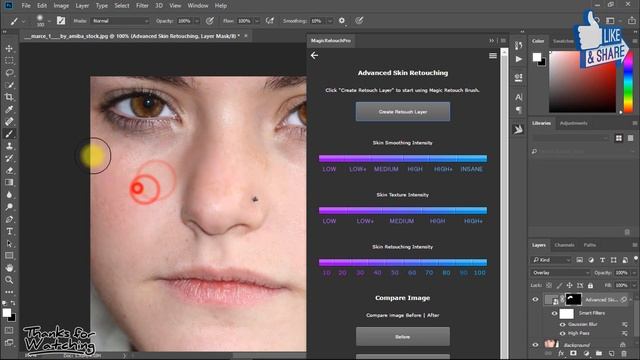The image size is (640, 360).
Task: Set retouching intensity to 100
Action: 480,273
